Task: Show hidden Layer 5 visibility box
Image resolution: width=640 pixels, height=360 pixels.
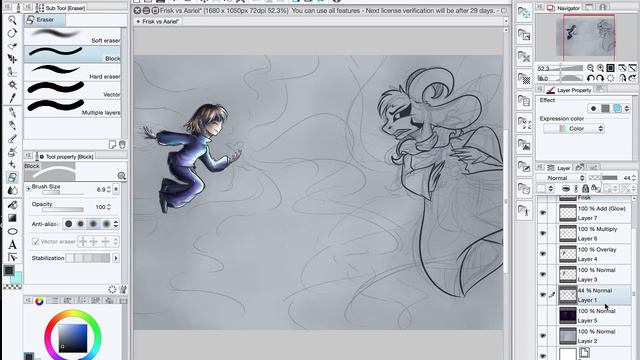Action: pyautogui.click(x=542, y=315)
